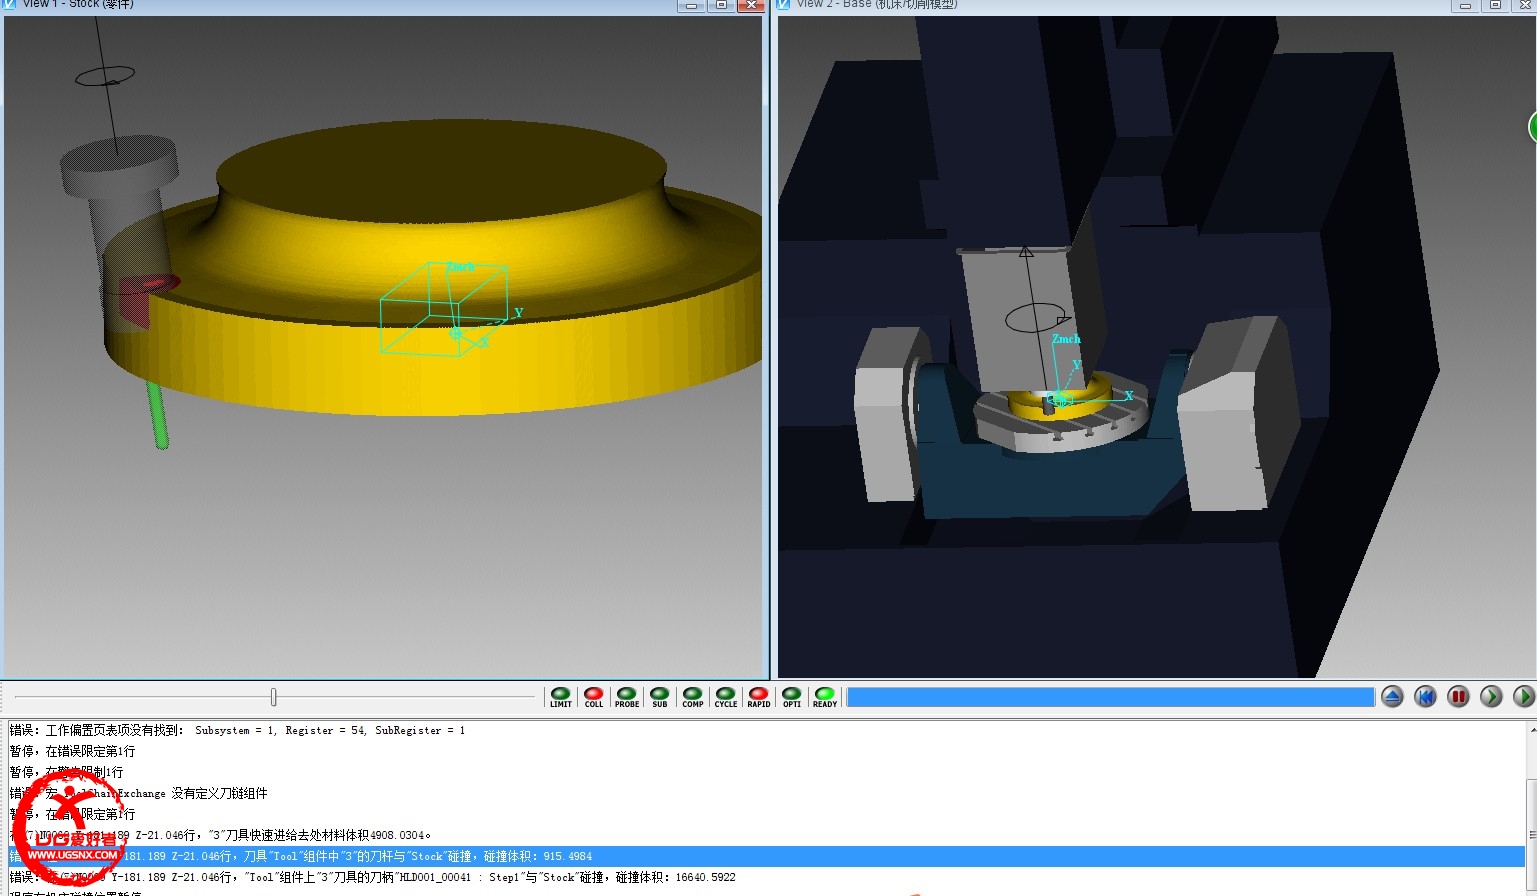The height and width of the screenshot is (896, 1537).
Task: Click the log scrollbar up arrow
Action: tap(1532, 730)
